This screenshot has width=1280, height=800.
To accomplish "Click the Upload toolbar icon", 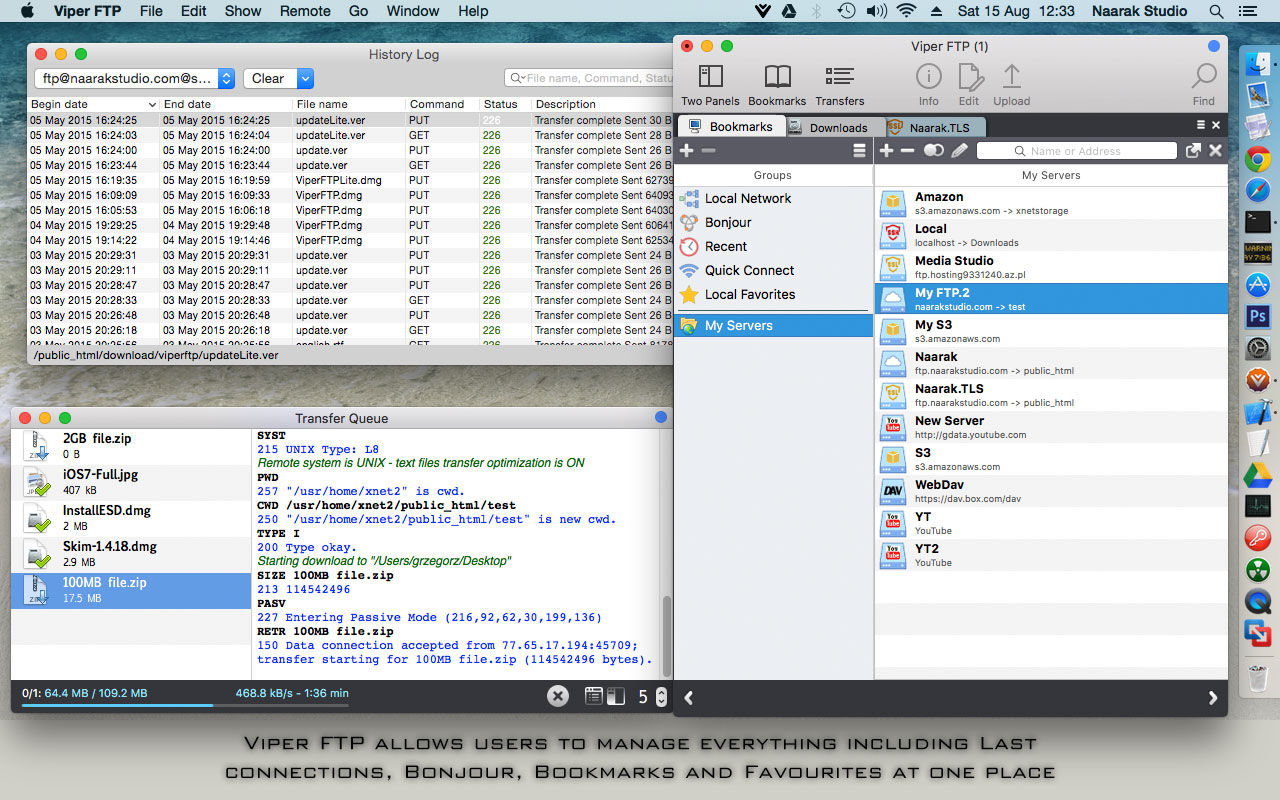I will (x=1011, y=85).
